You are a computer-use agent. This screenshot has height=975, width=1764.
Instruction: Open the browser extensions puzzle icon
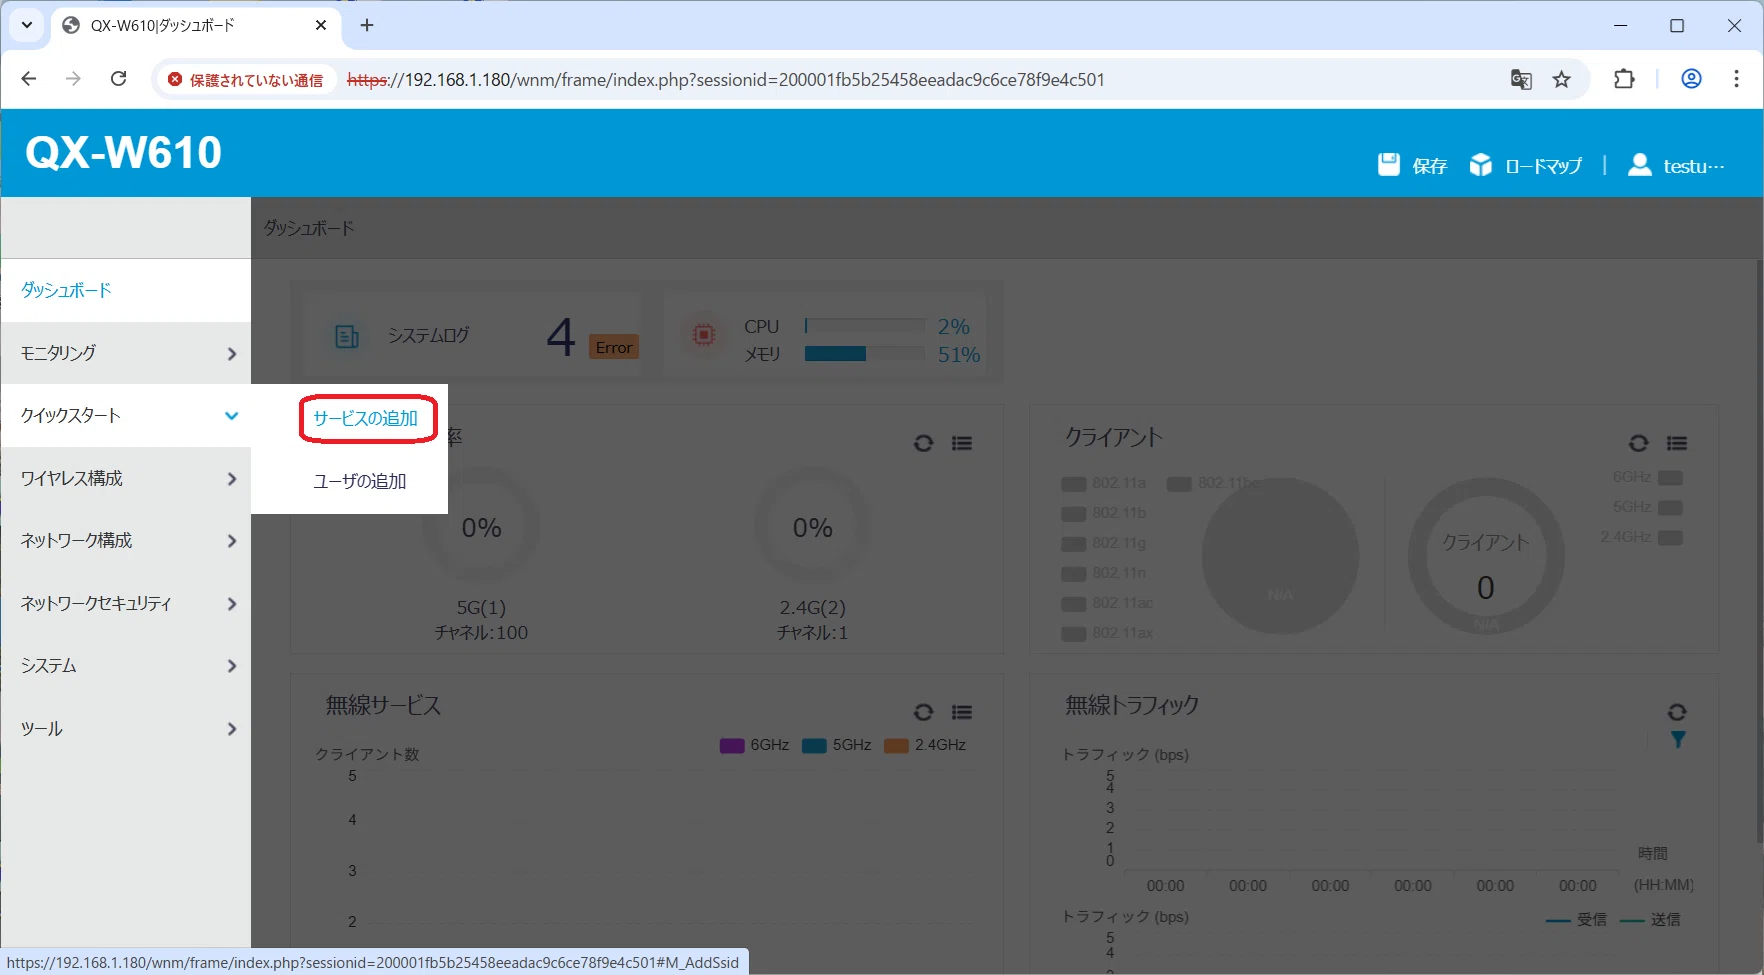coord(1624,79)
